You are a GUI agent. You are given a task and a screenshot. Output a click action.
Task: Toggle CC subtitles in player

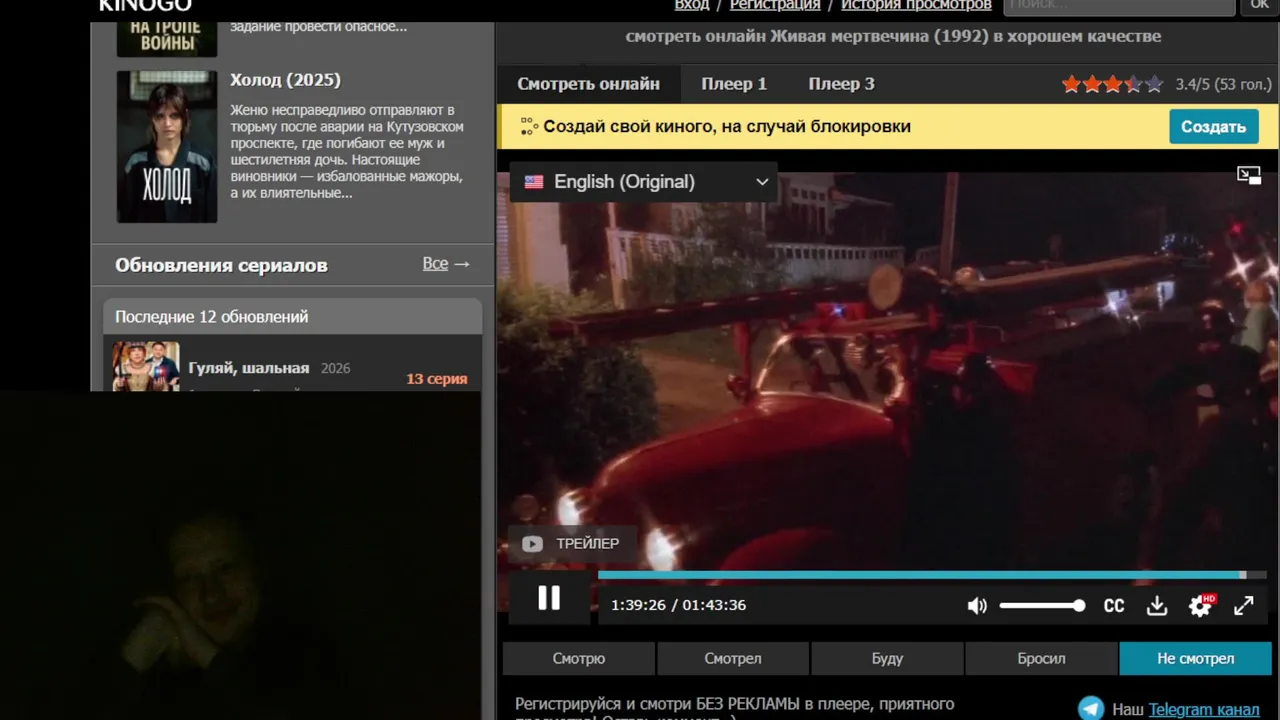pyautogui.click(x=1114, y=606)
